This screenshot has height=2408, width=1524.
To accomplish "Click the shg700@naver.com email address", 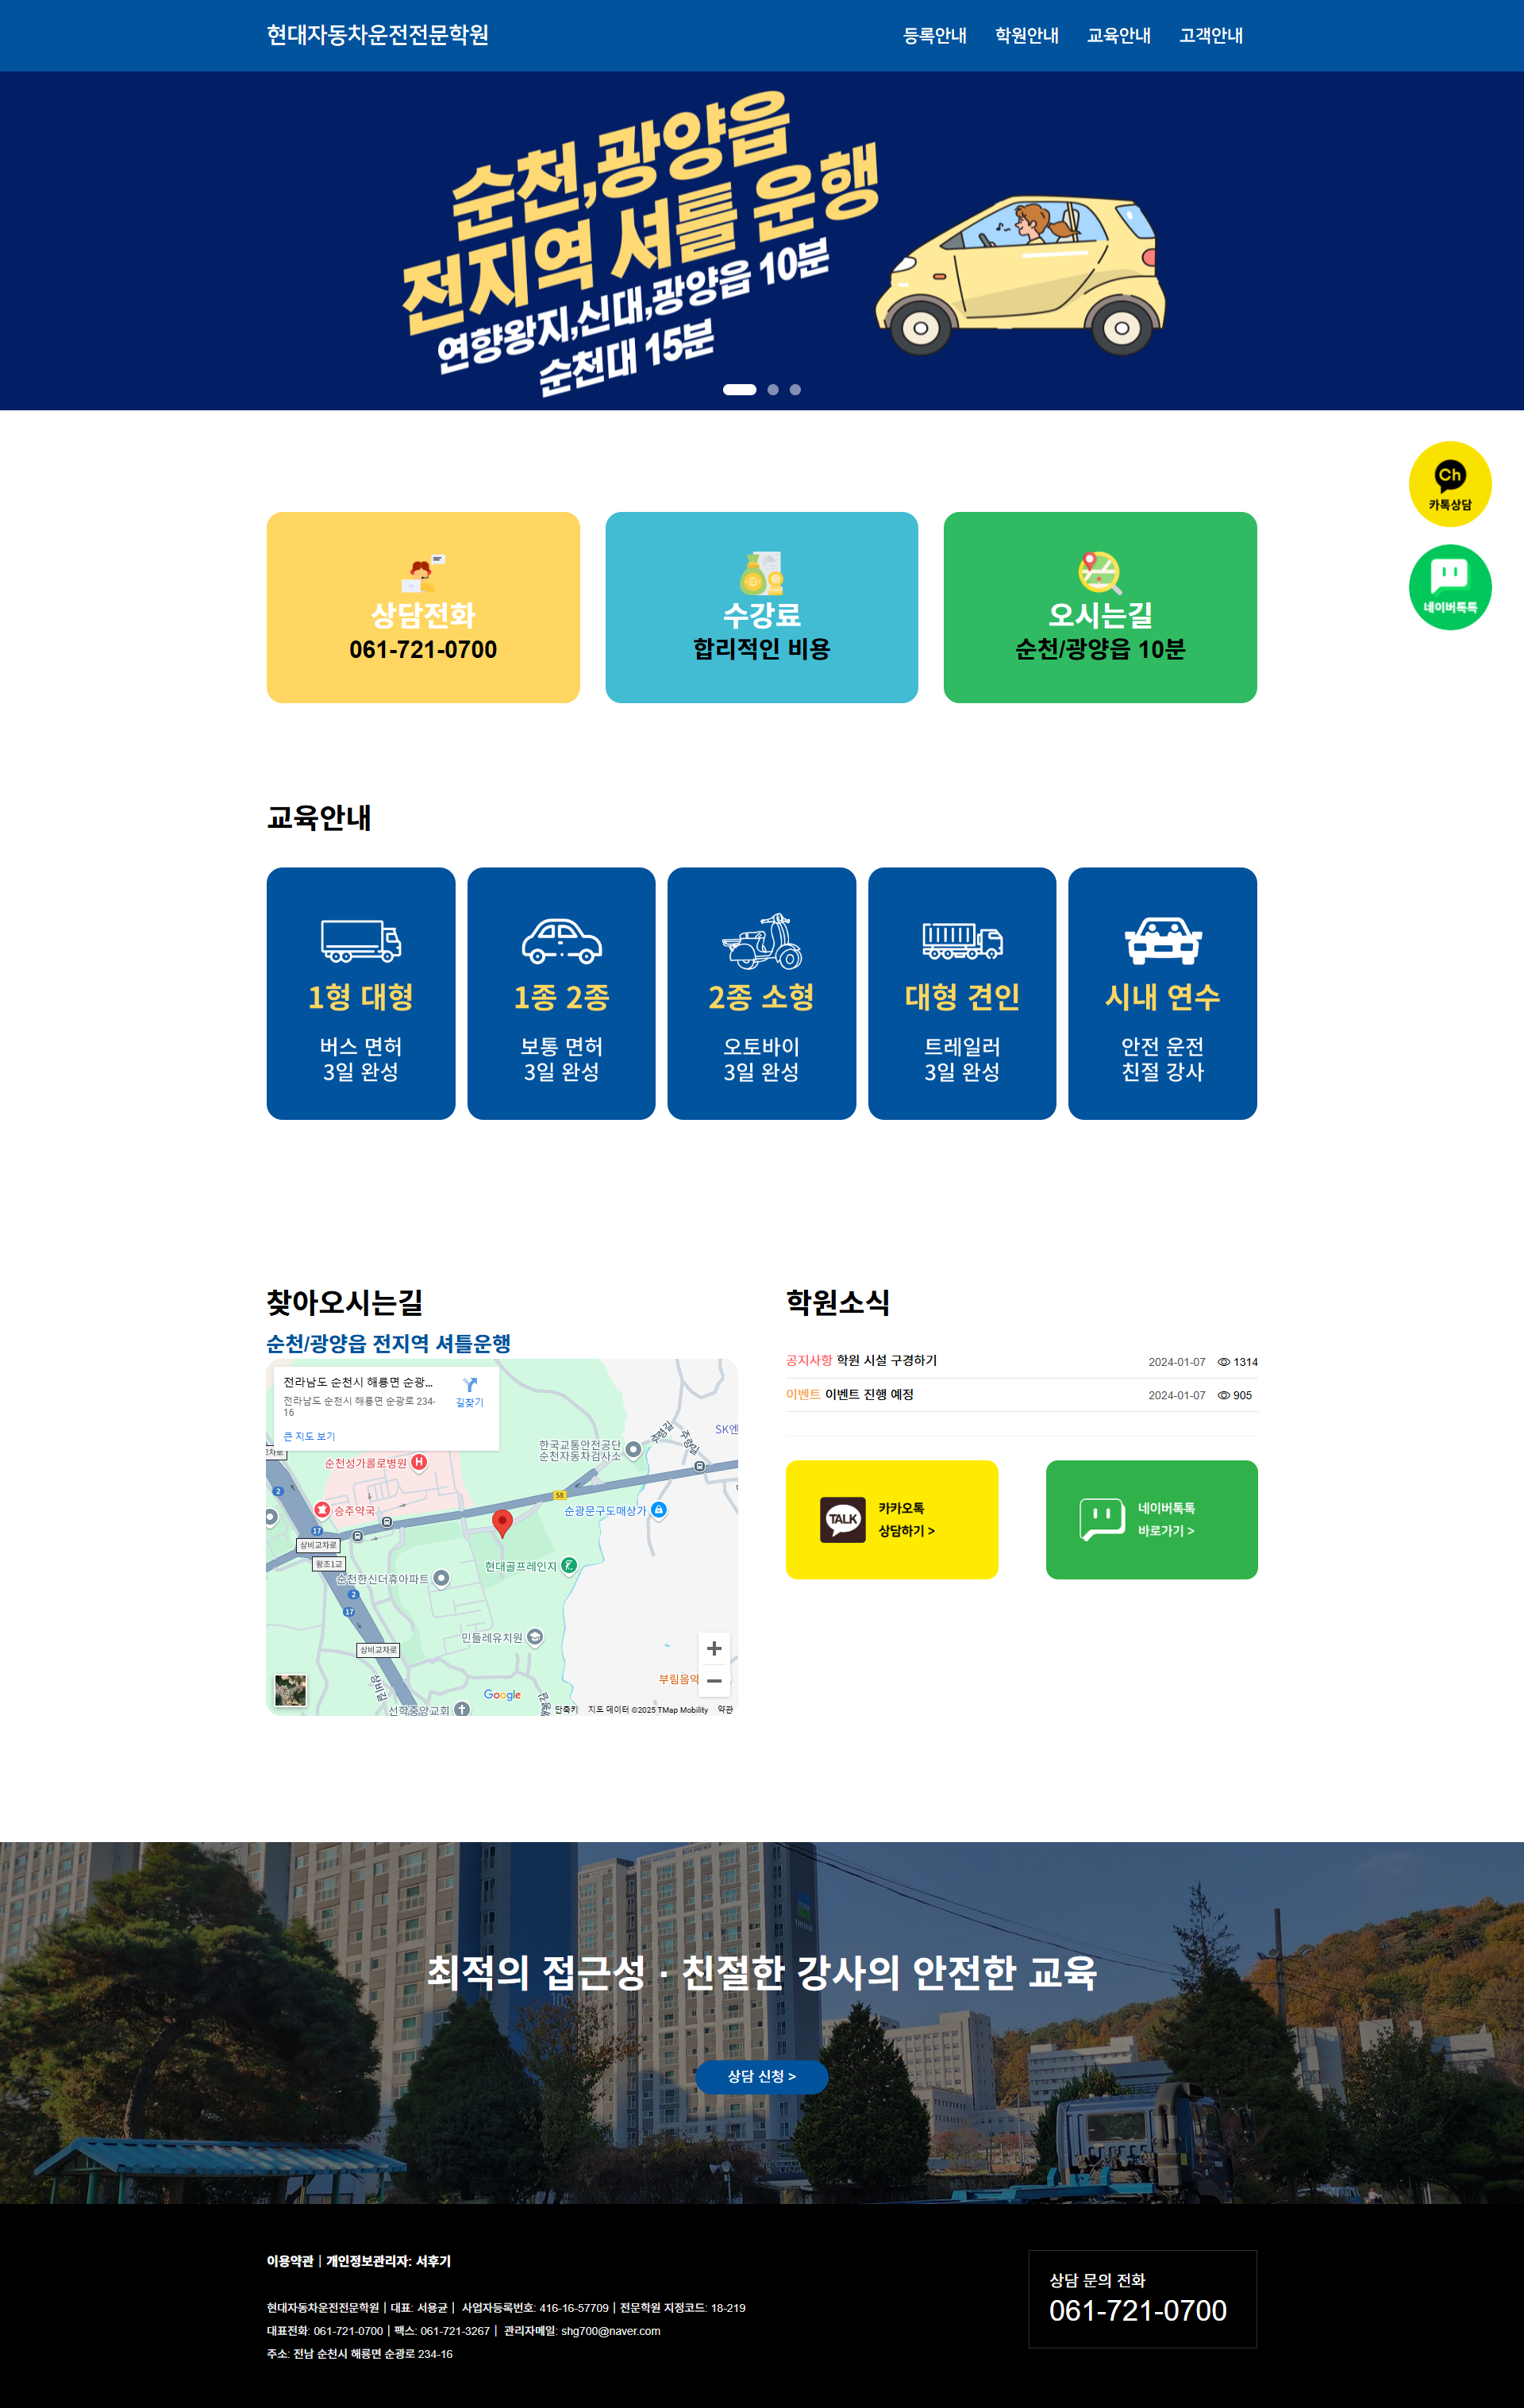I will point(610,2331).
